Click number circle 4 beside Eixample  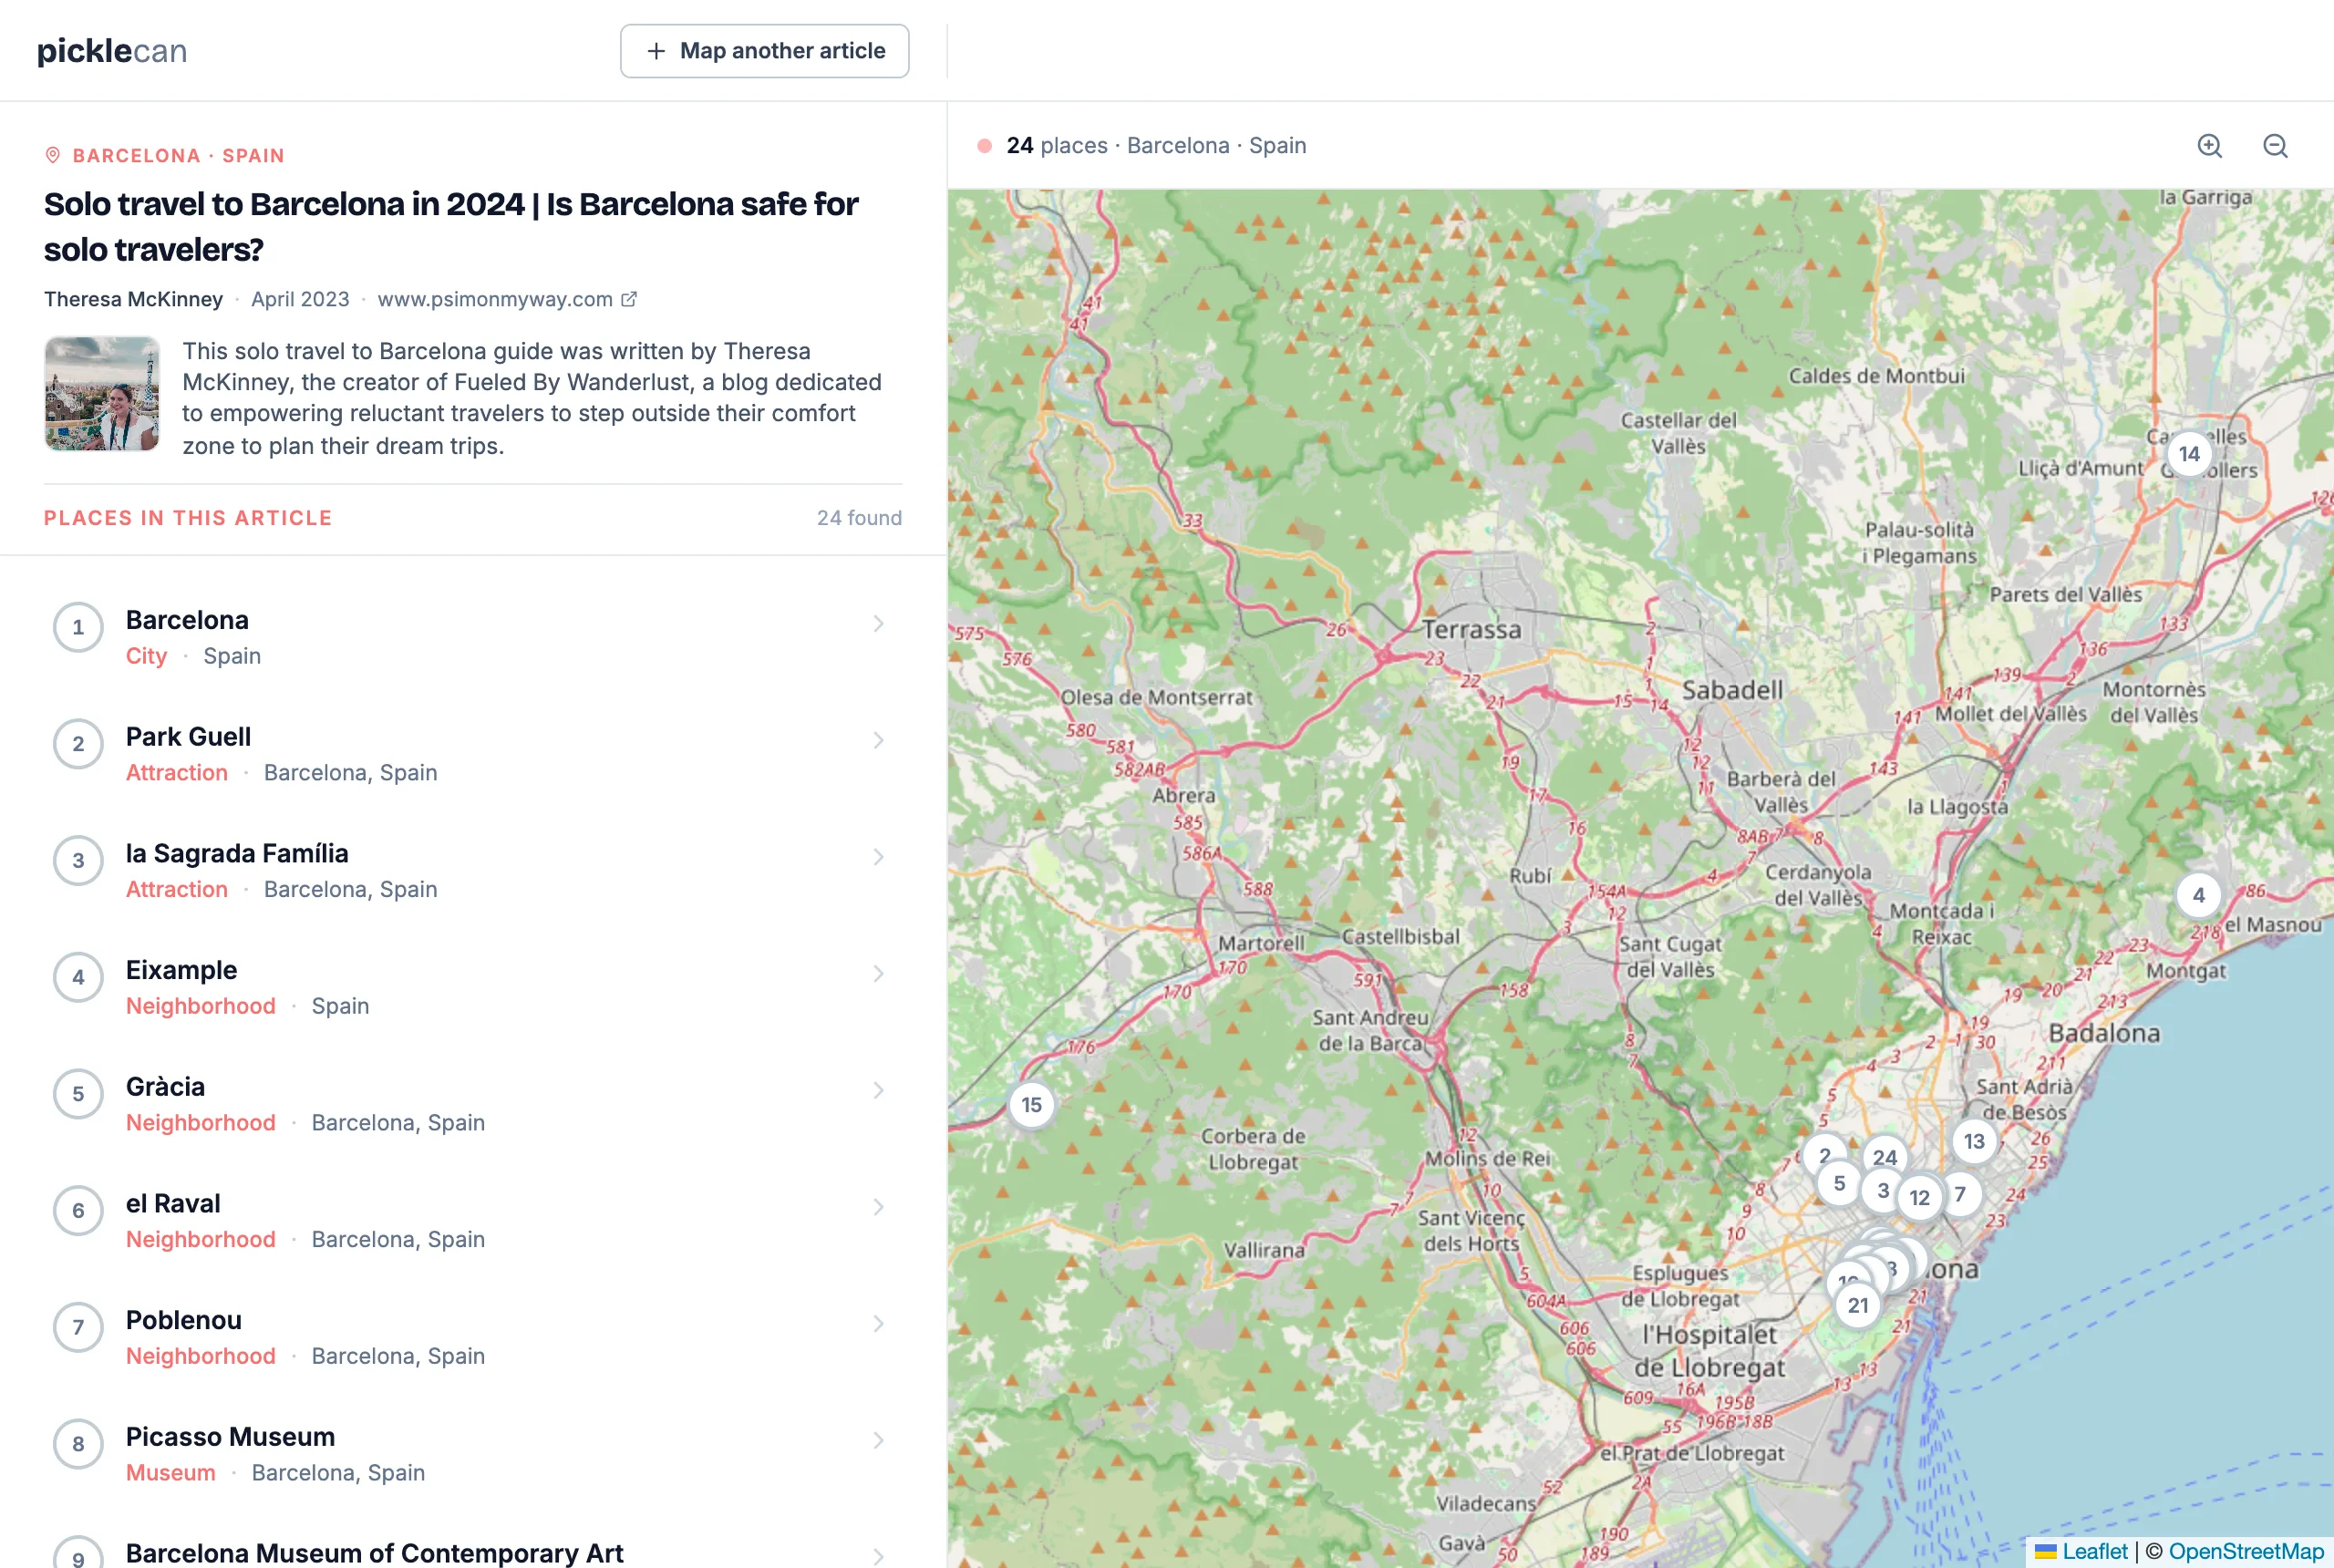point(78,978)
